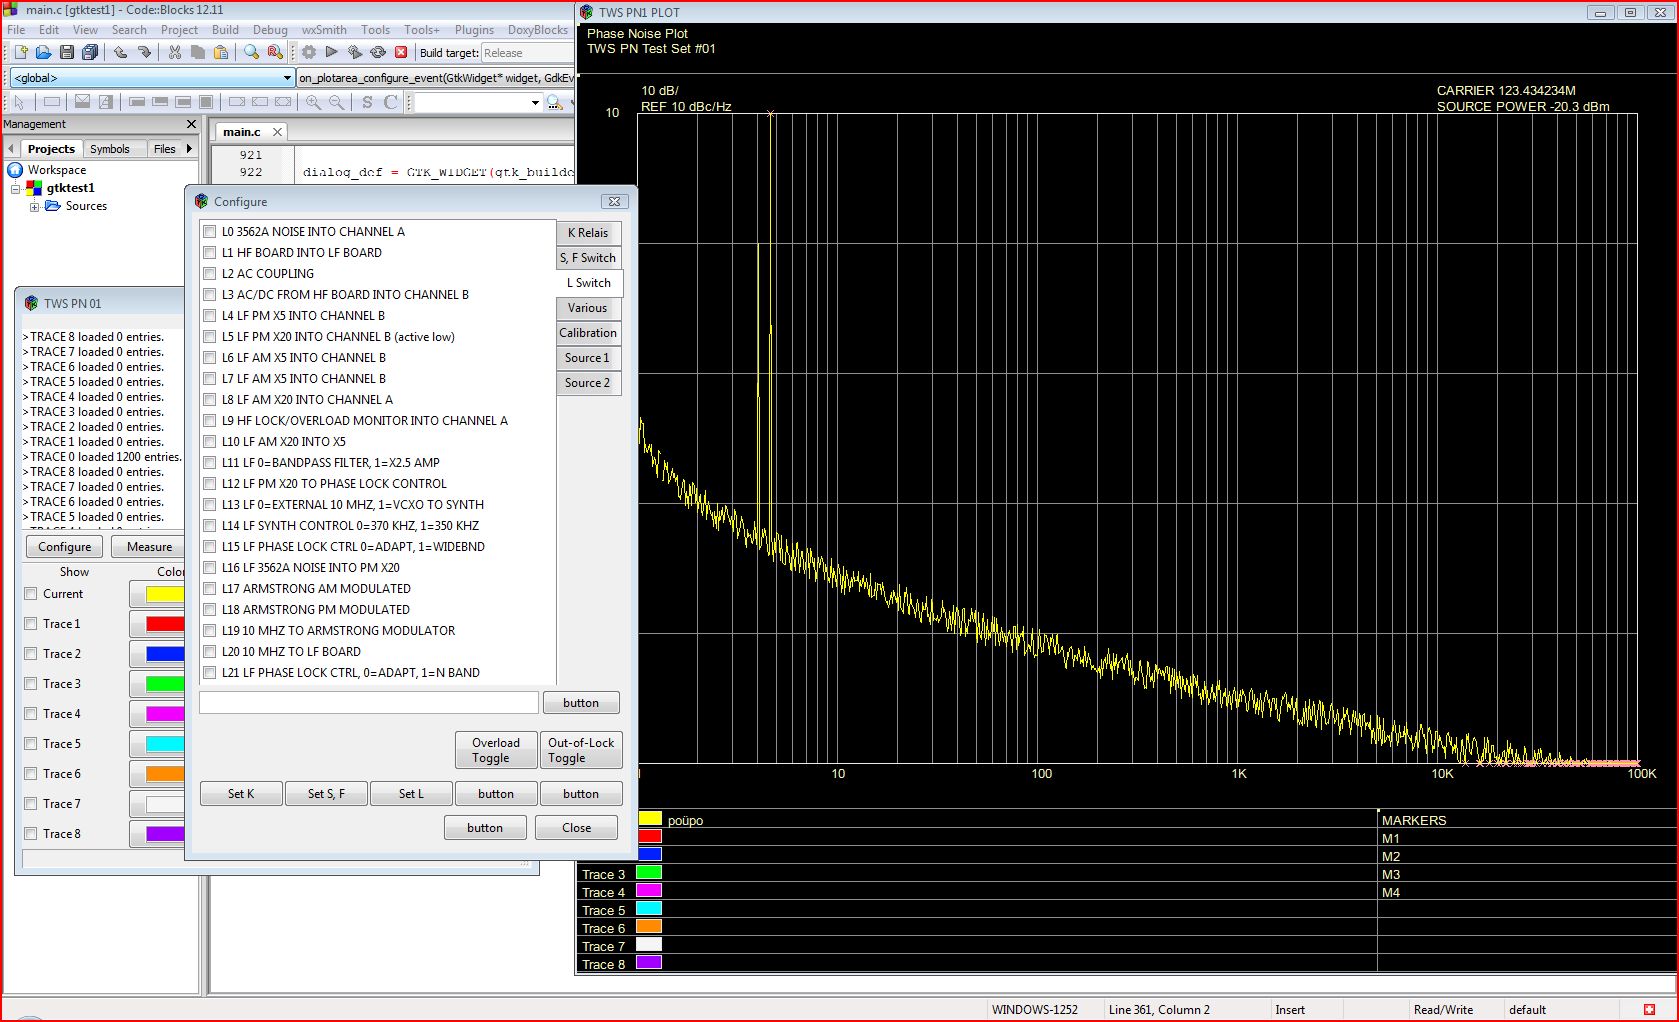Viewport: 1679px width, 1022px height.
Task: Open the wxSmith menu
Action: (x=324, y=30)
